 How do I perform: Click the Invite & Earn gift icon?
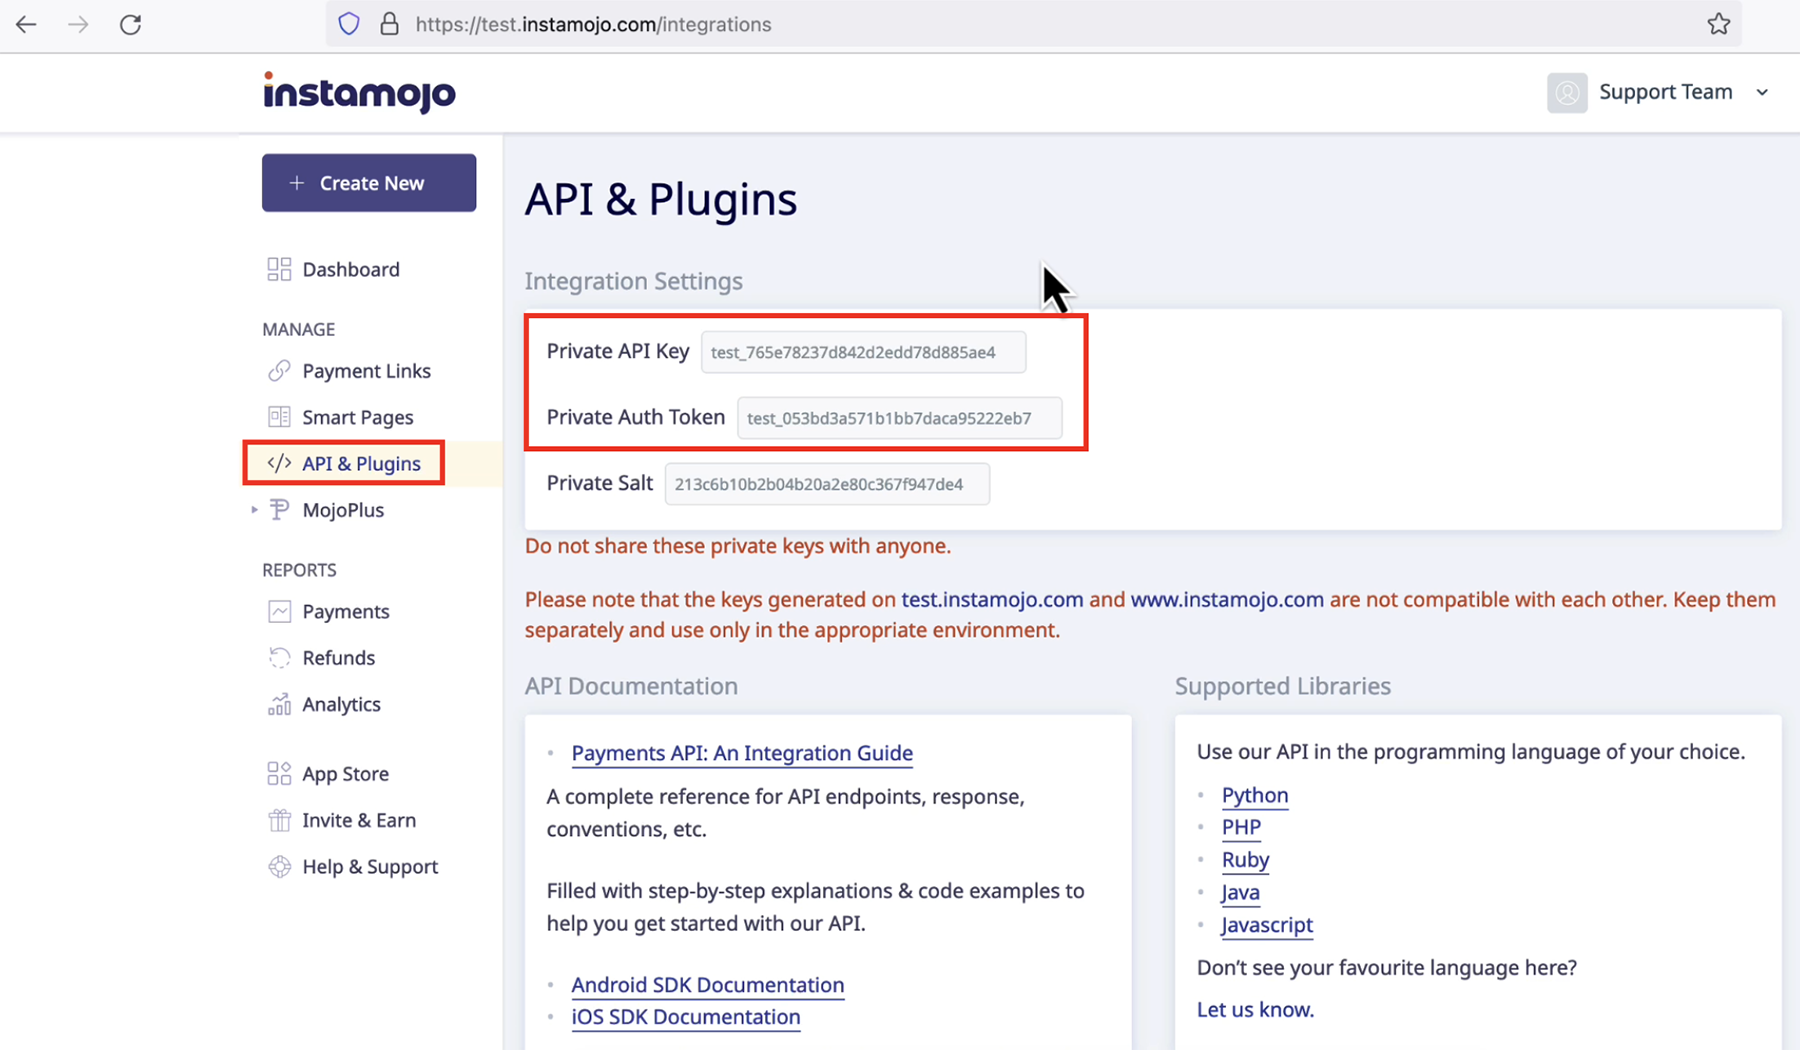coord(279,820)
